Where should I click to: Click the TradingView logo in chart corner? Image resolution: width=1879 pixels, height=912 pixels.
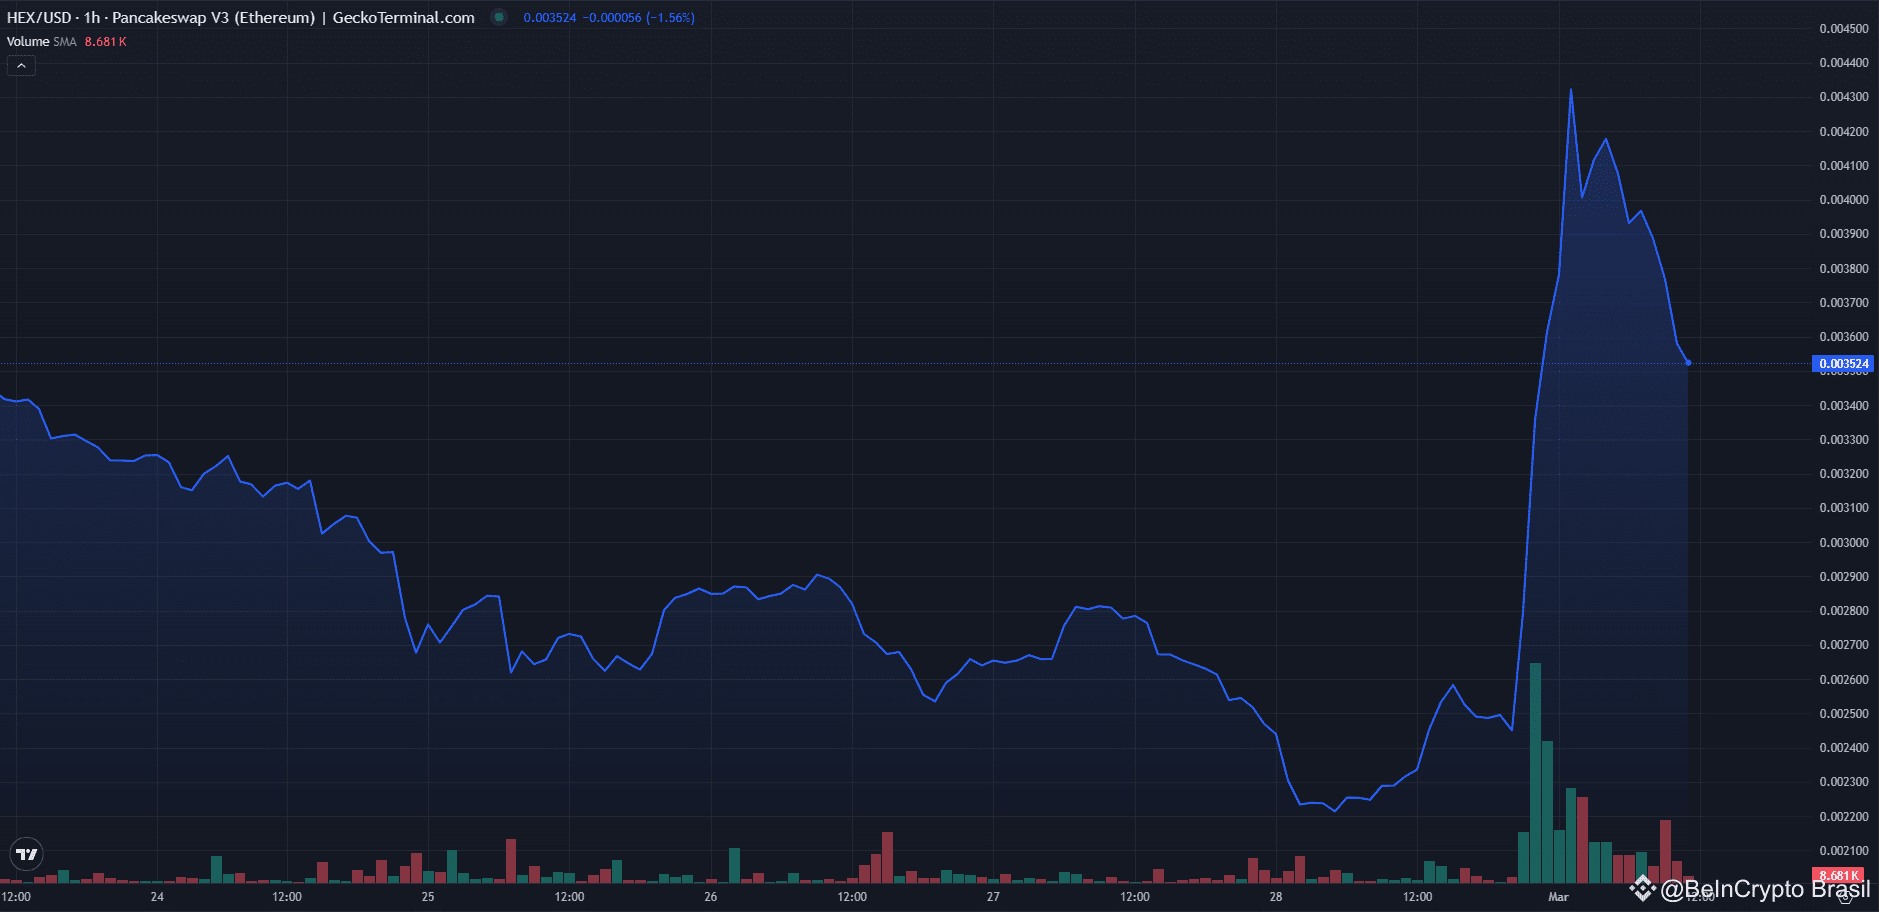(25, 854)
